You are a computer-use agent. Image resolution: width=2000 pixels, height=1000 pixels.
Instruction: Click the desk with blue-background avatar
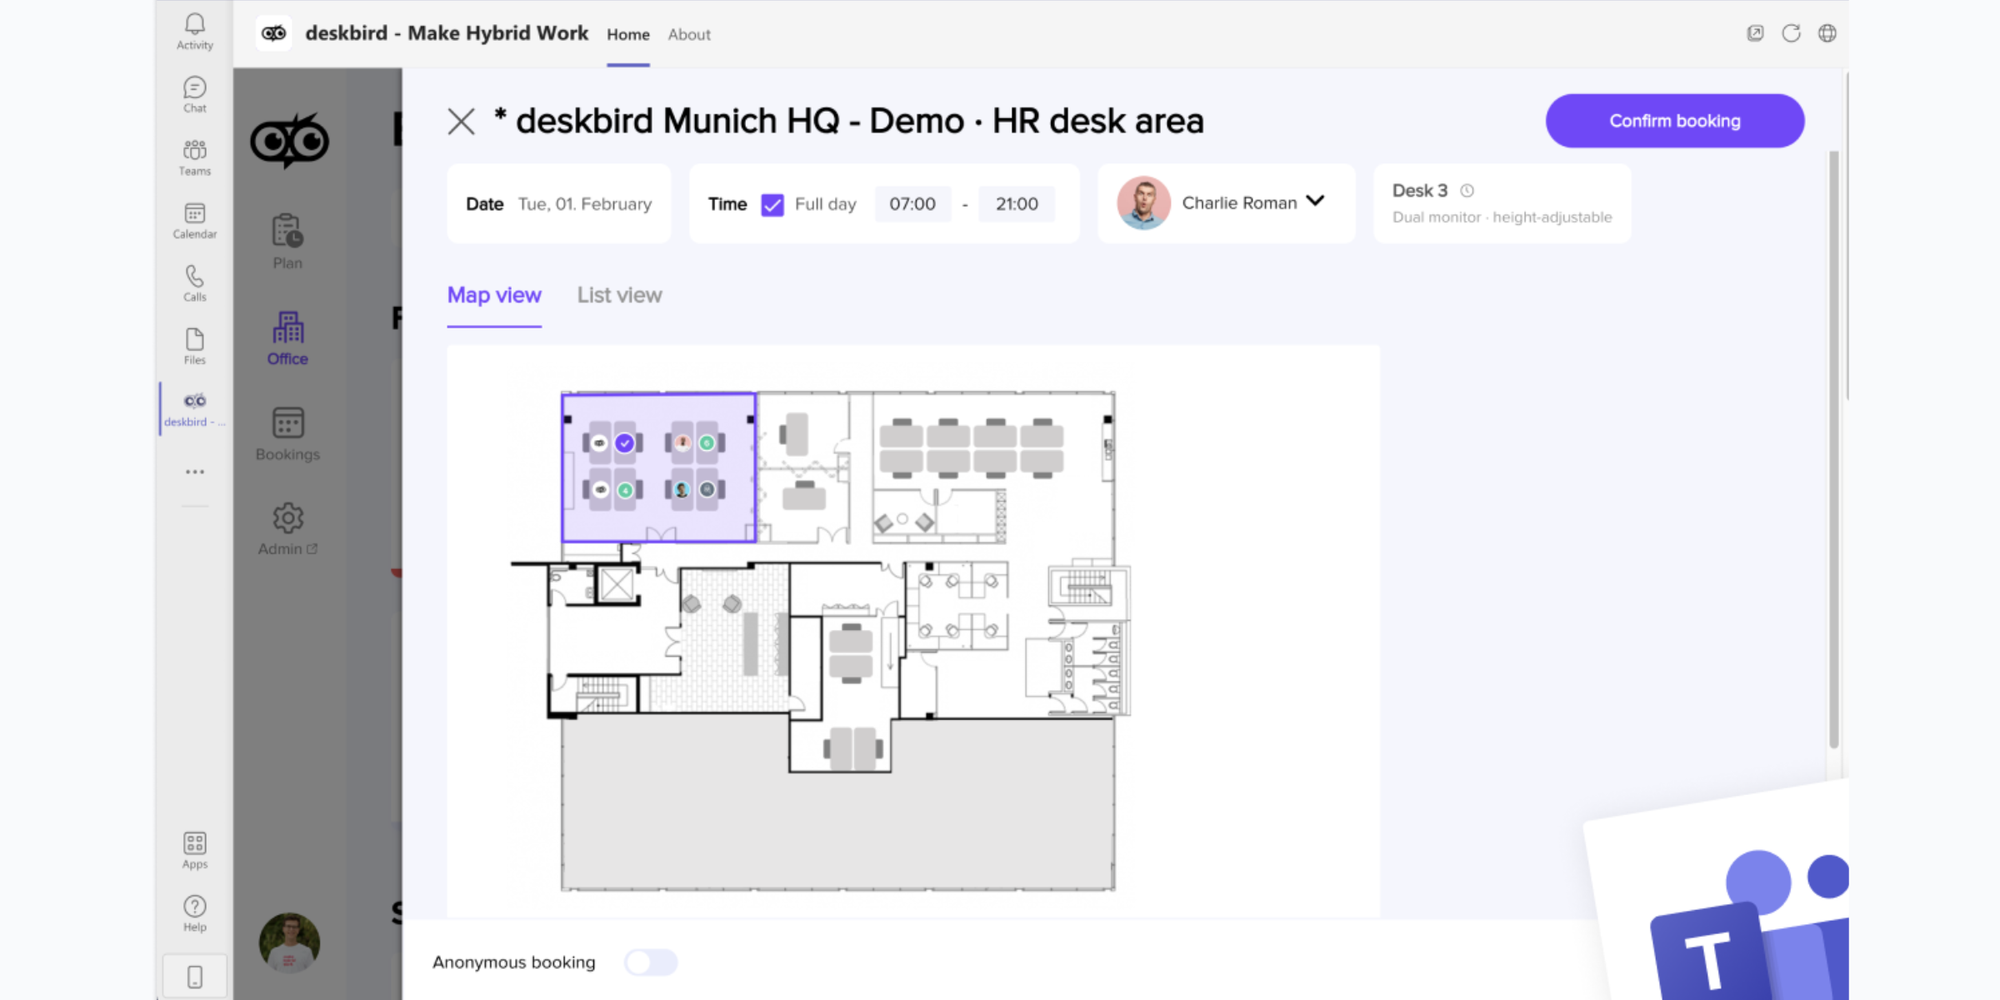(682, 490)
